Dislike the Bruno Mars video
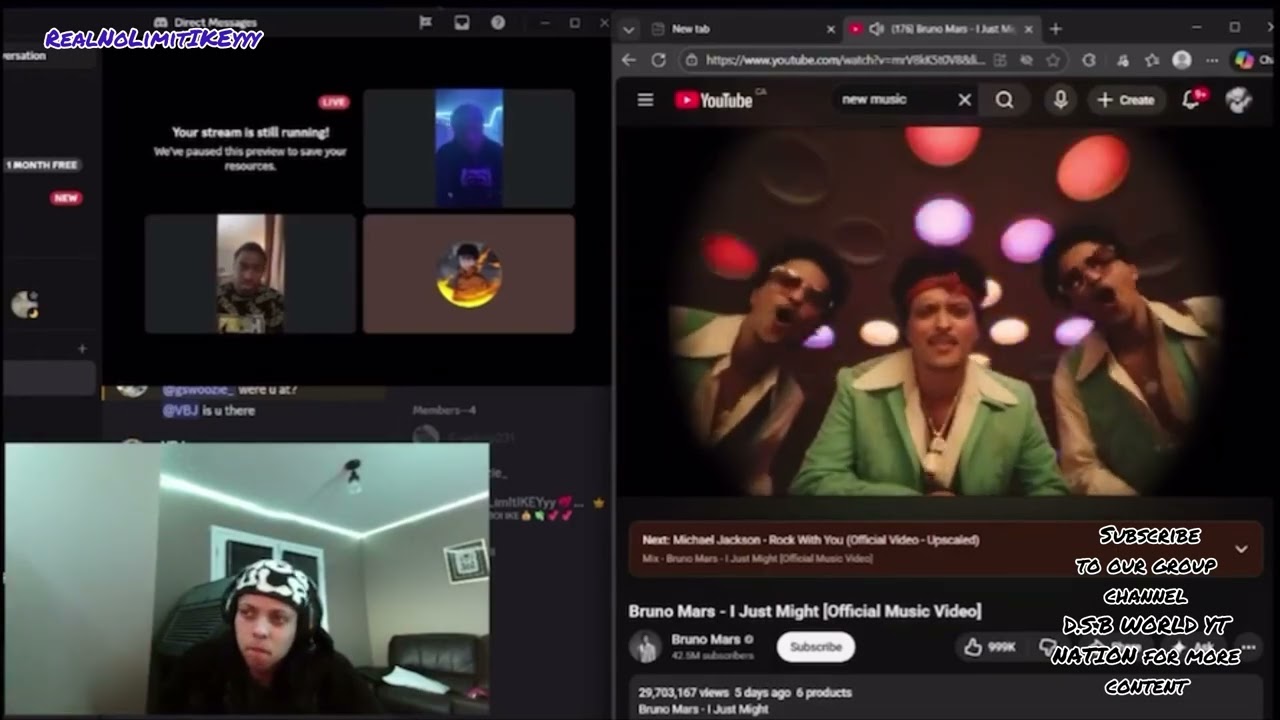Screen dimensions: 1280x720 tap(1046, 647)
